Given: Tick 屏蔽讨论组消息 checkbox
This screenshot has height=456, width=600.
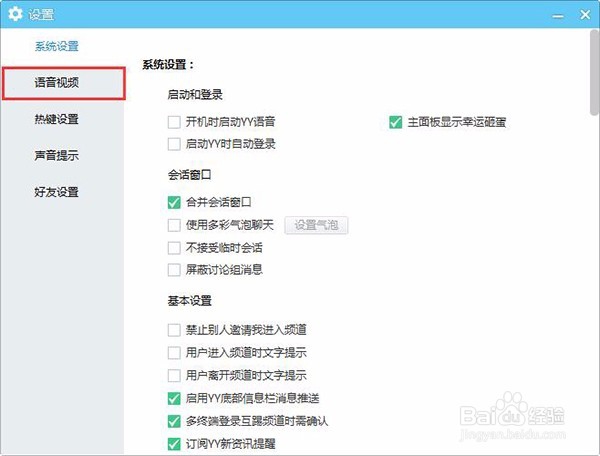Looking at the screenshot, I should click(x=174, y=270).
